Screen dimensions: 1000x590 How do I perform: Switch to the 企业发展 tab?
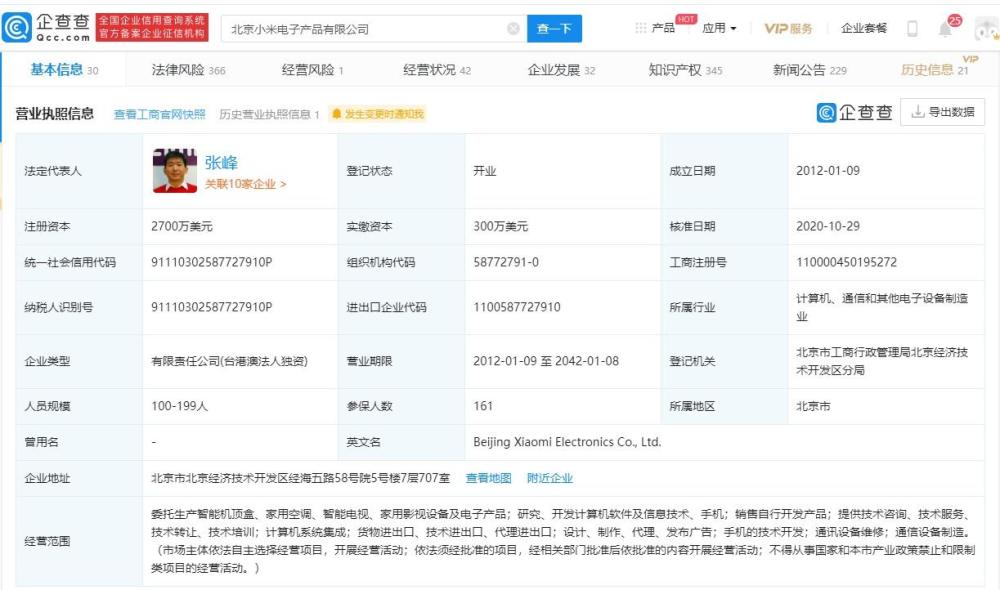[561, 70]
